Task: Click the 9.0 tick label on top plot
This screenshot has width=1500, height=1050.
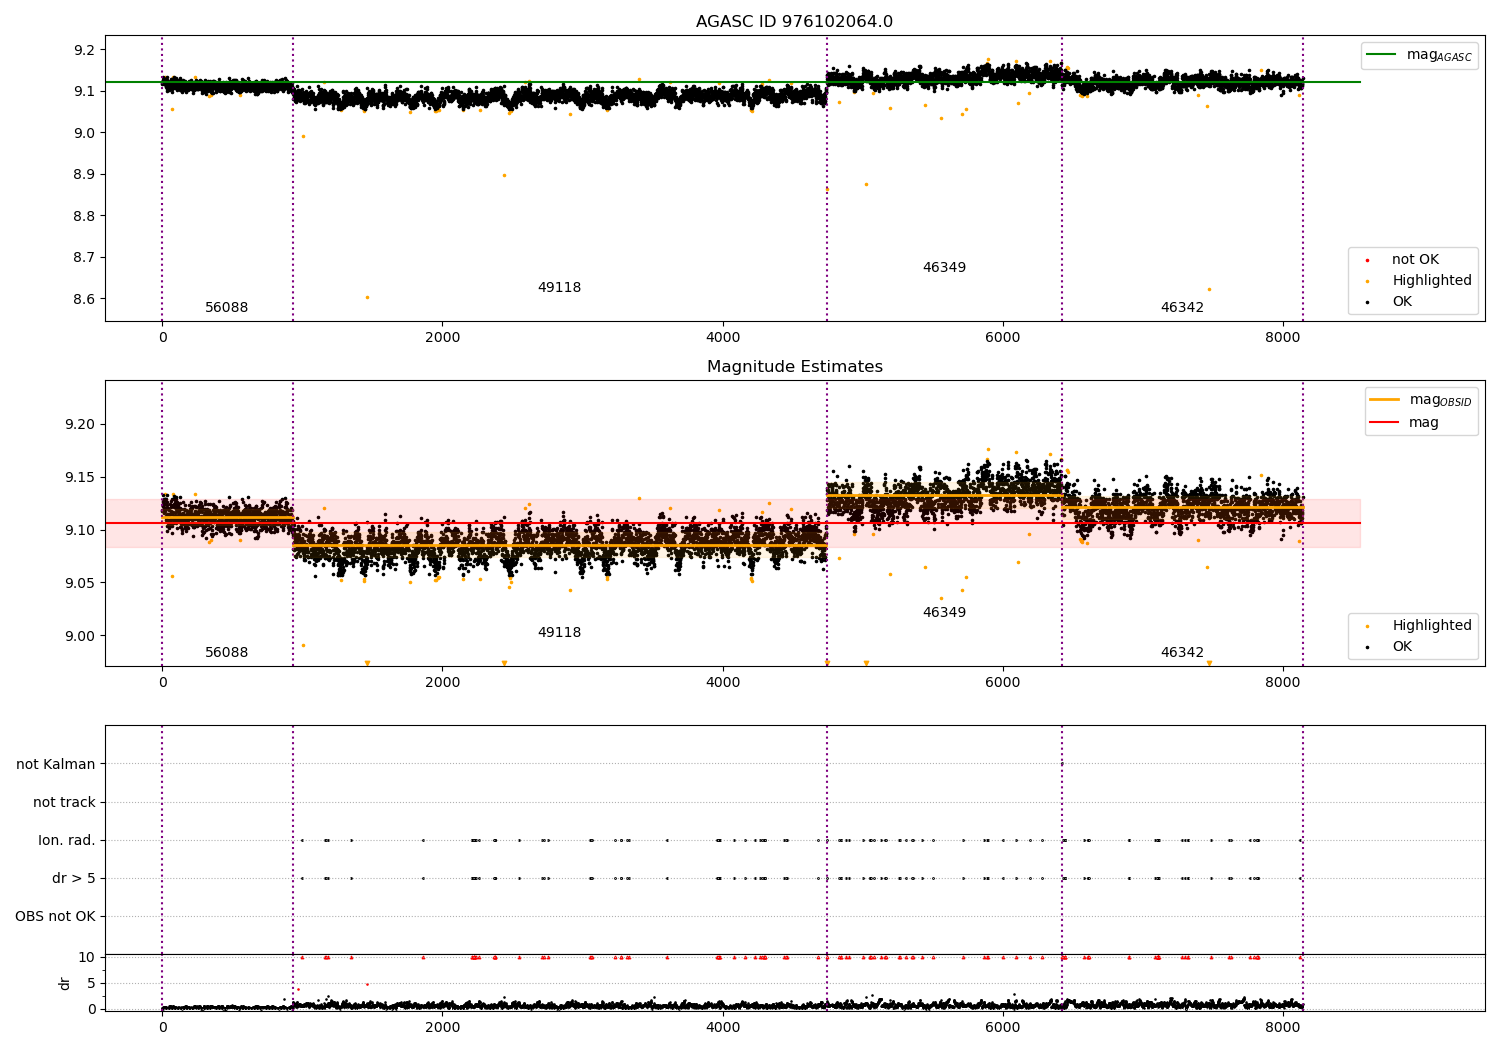Action: 85,133
